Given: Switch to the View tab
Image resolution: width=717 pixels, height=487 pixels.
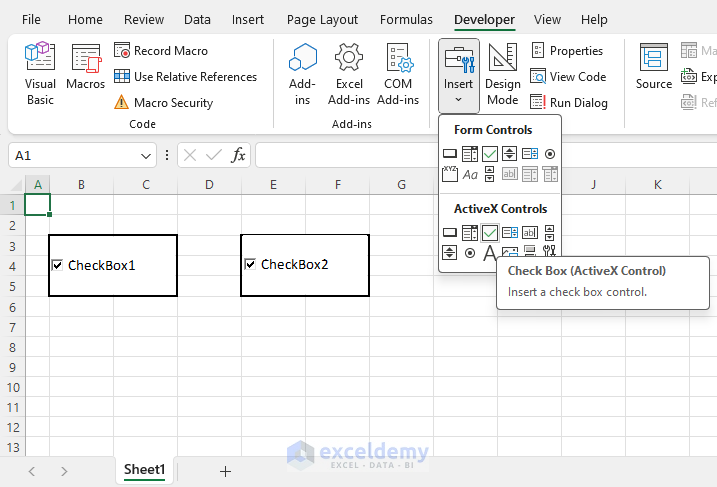Looking at the screenshot, I should click(x=547, y=20).
